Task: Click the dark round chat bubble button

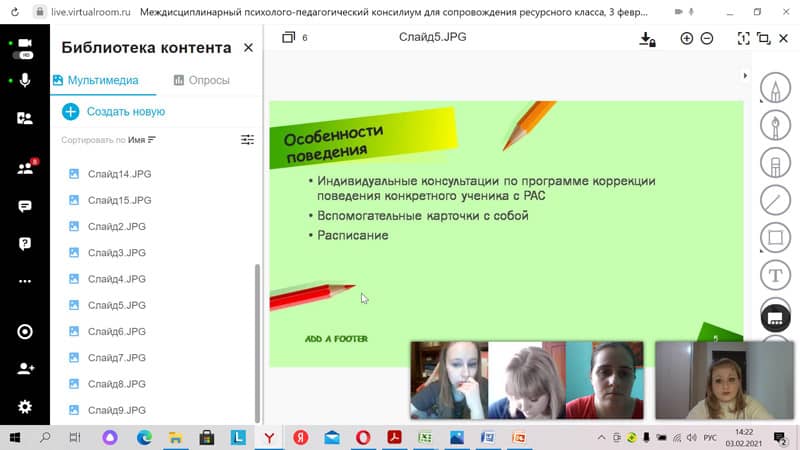Action: 776,318
